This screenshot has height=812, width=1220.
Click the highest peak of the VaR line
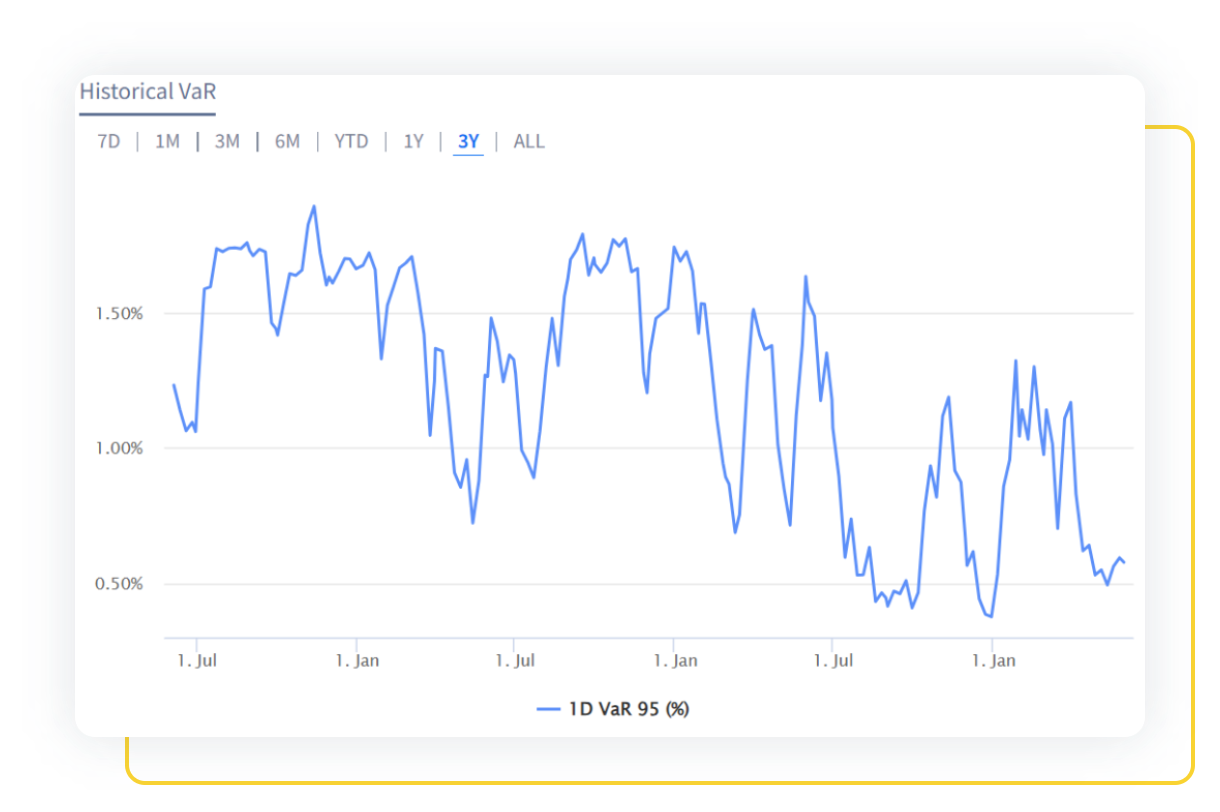[x=314, y=207]
